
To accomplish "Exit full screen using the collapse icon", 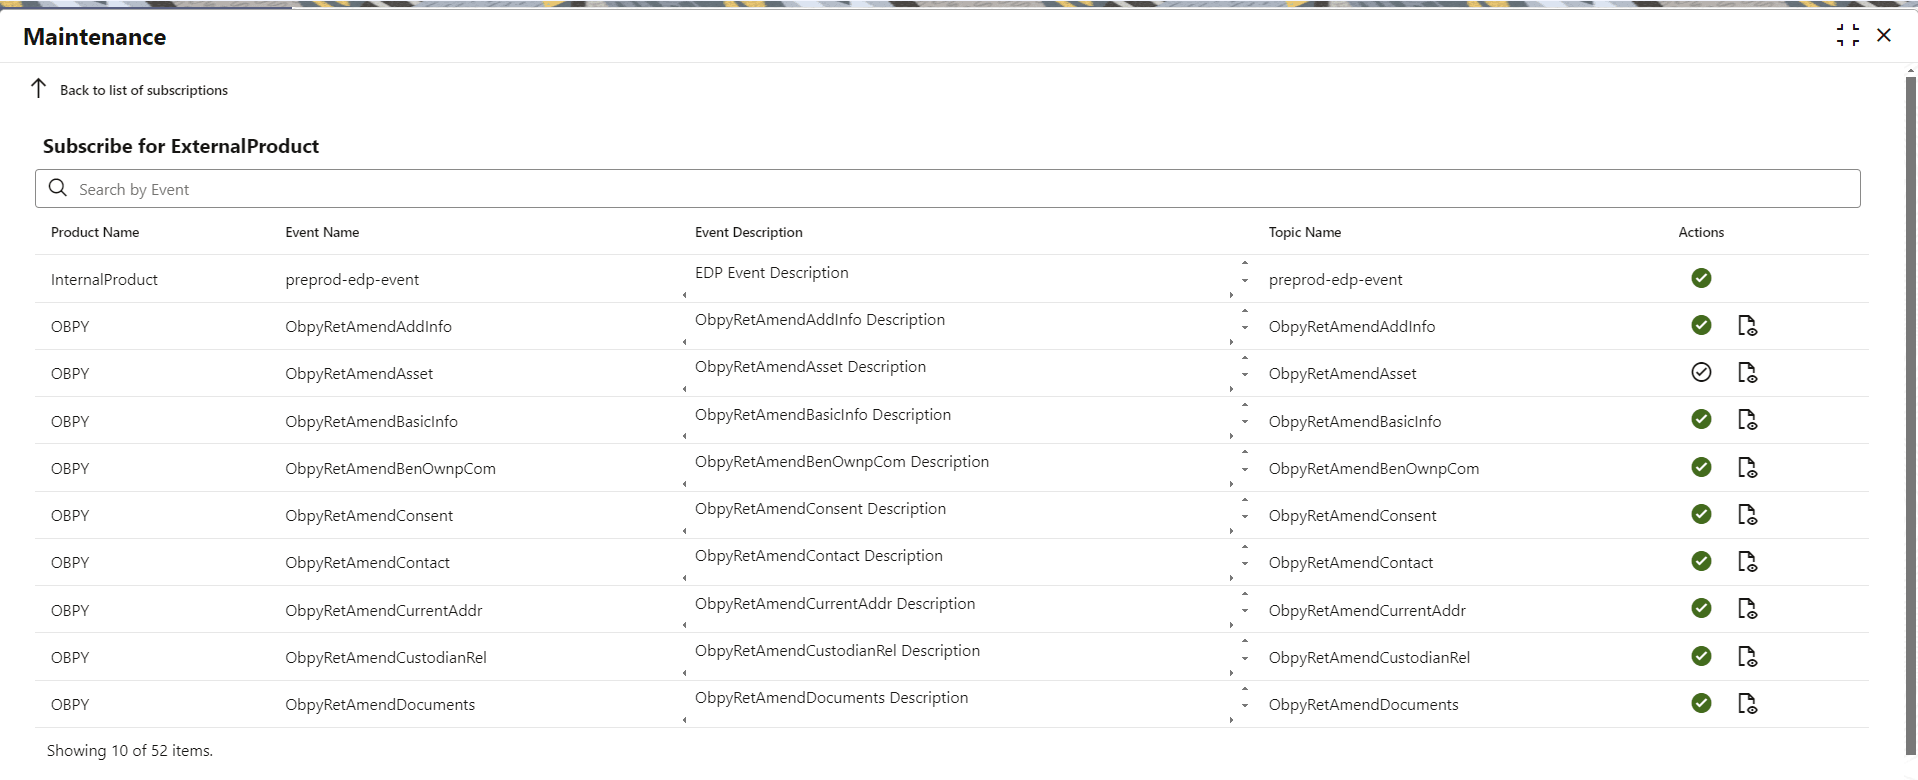I will tap(1848, 36).
